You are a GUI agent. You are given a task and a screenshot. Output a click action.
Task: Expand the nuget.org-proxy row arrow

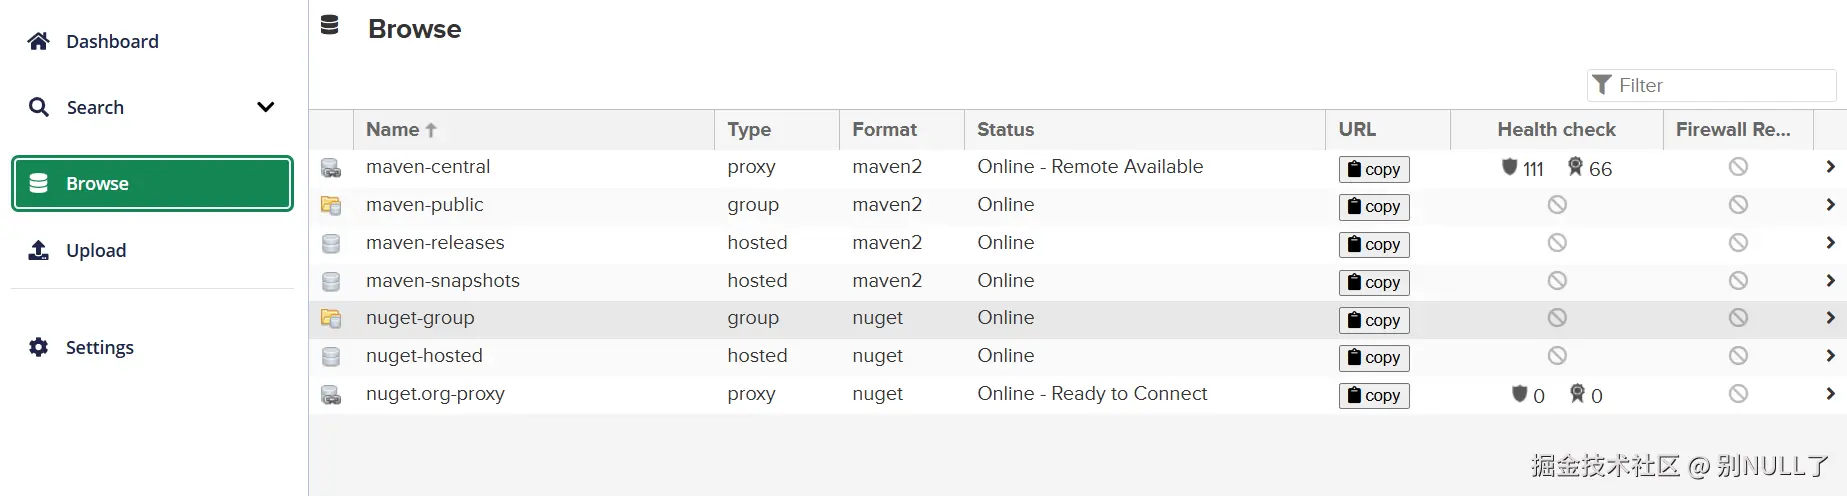[x=1829, y=394]
